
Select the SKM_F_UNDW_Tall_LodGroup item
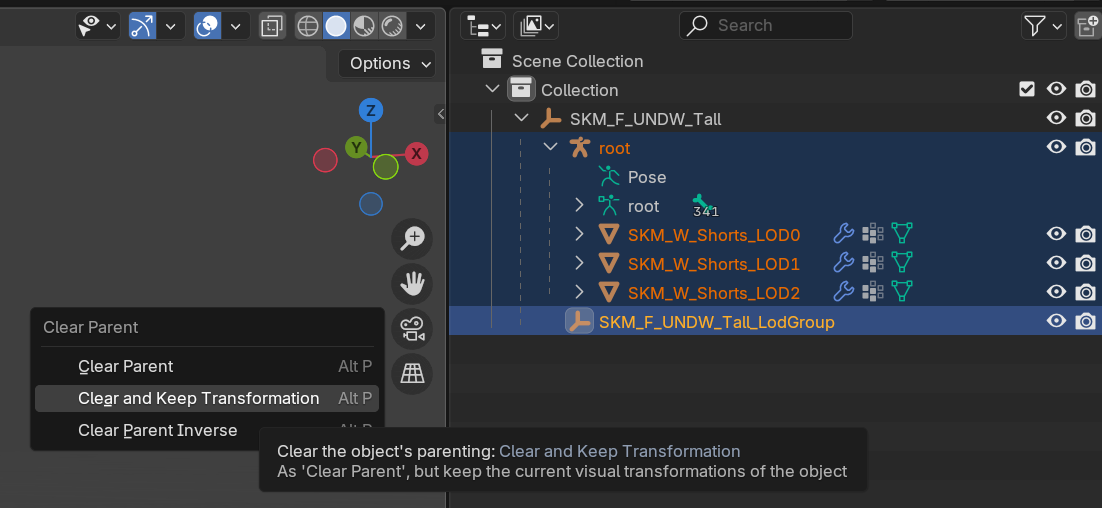click(716, 323)
